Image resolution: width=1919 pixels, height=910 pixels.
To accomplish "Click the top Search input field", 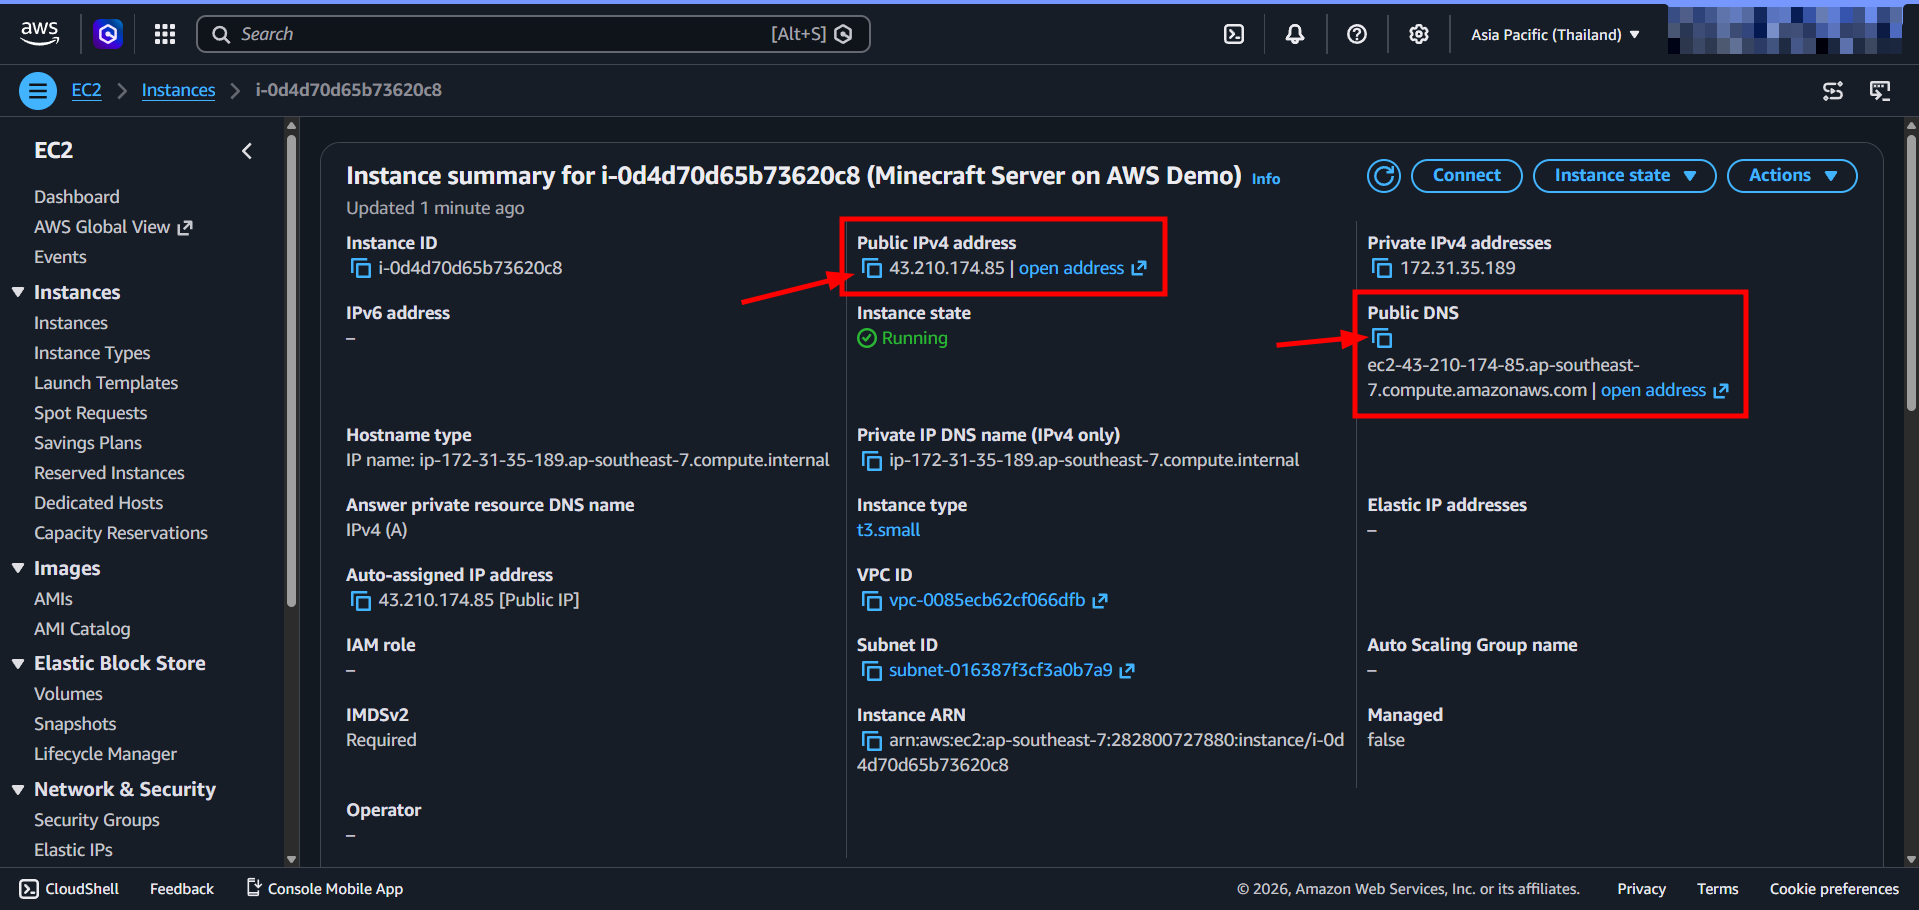I will 533,34.
